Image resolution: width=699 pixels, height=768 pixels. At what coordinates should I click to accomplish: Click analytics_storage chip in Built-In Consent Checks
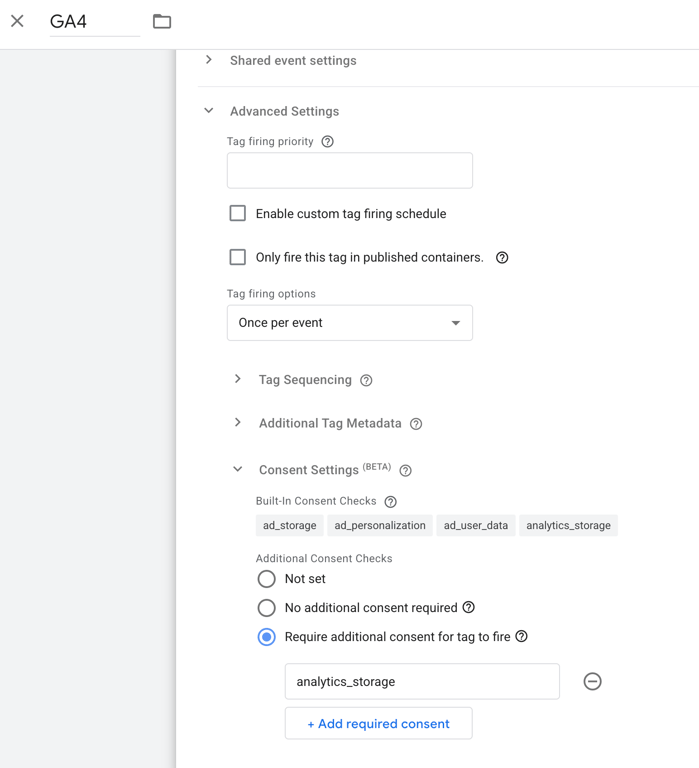(568, 526)
